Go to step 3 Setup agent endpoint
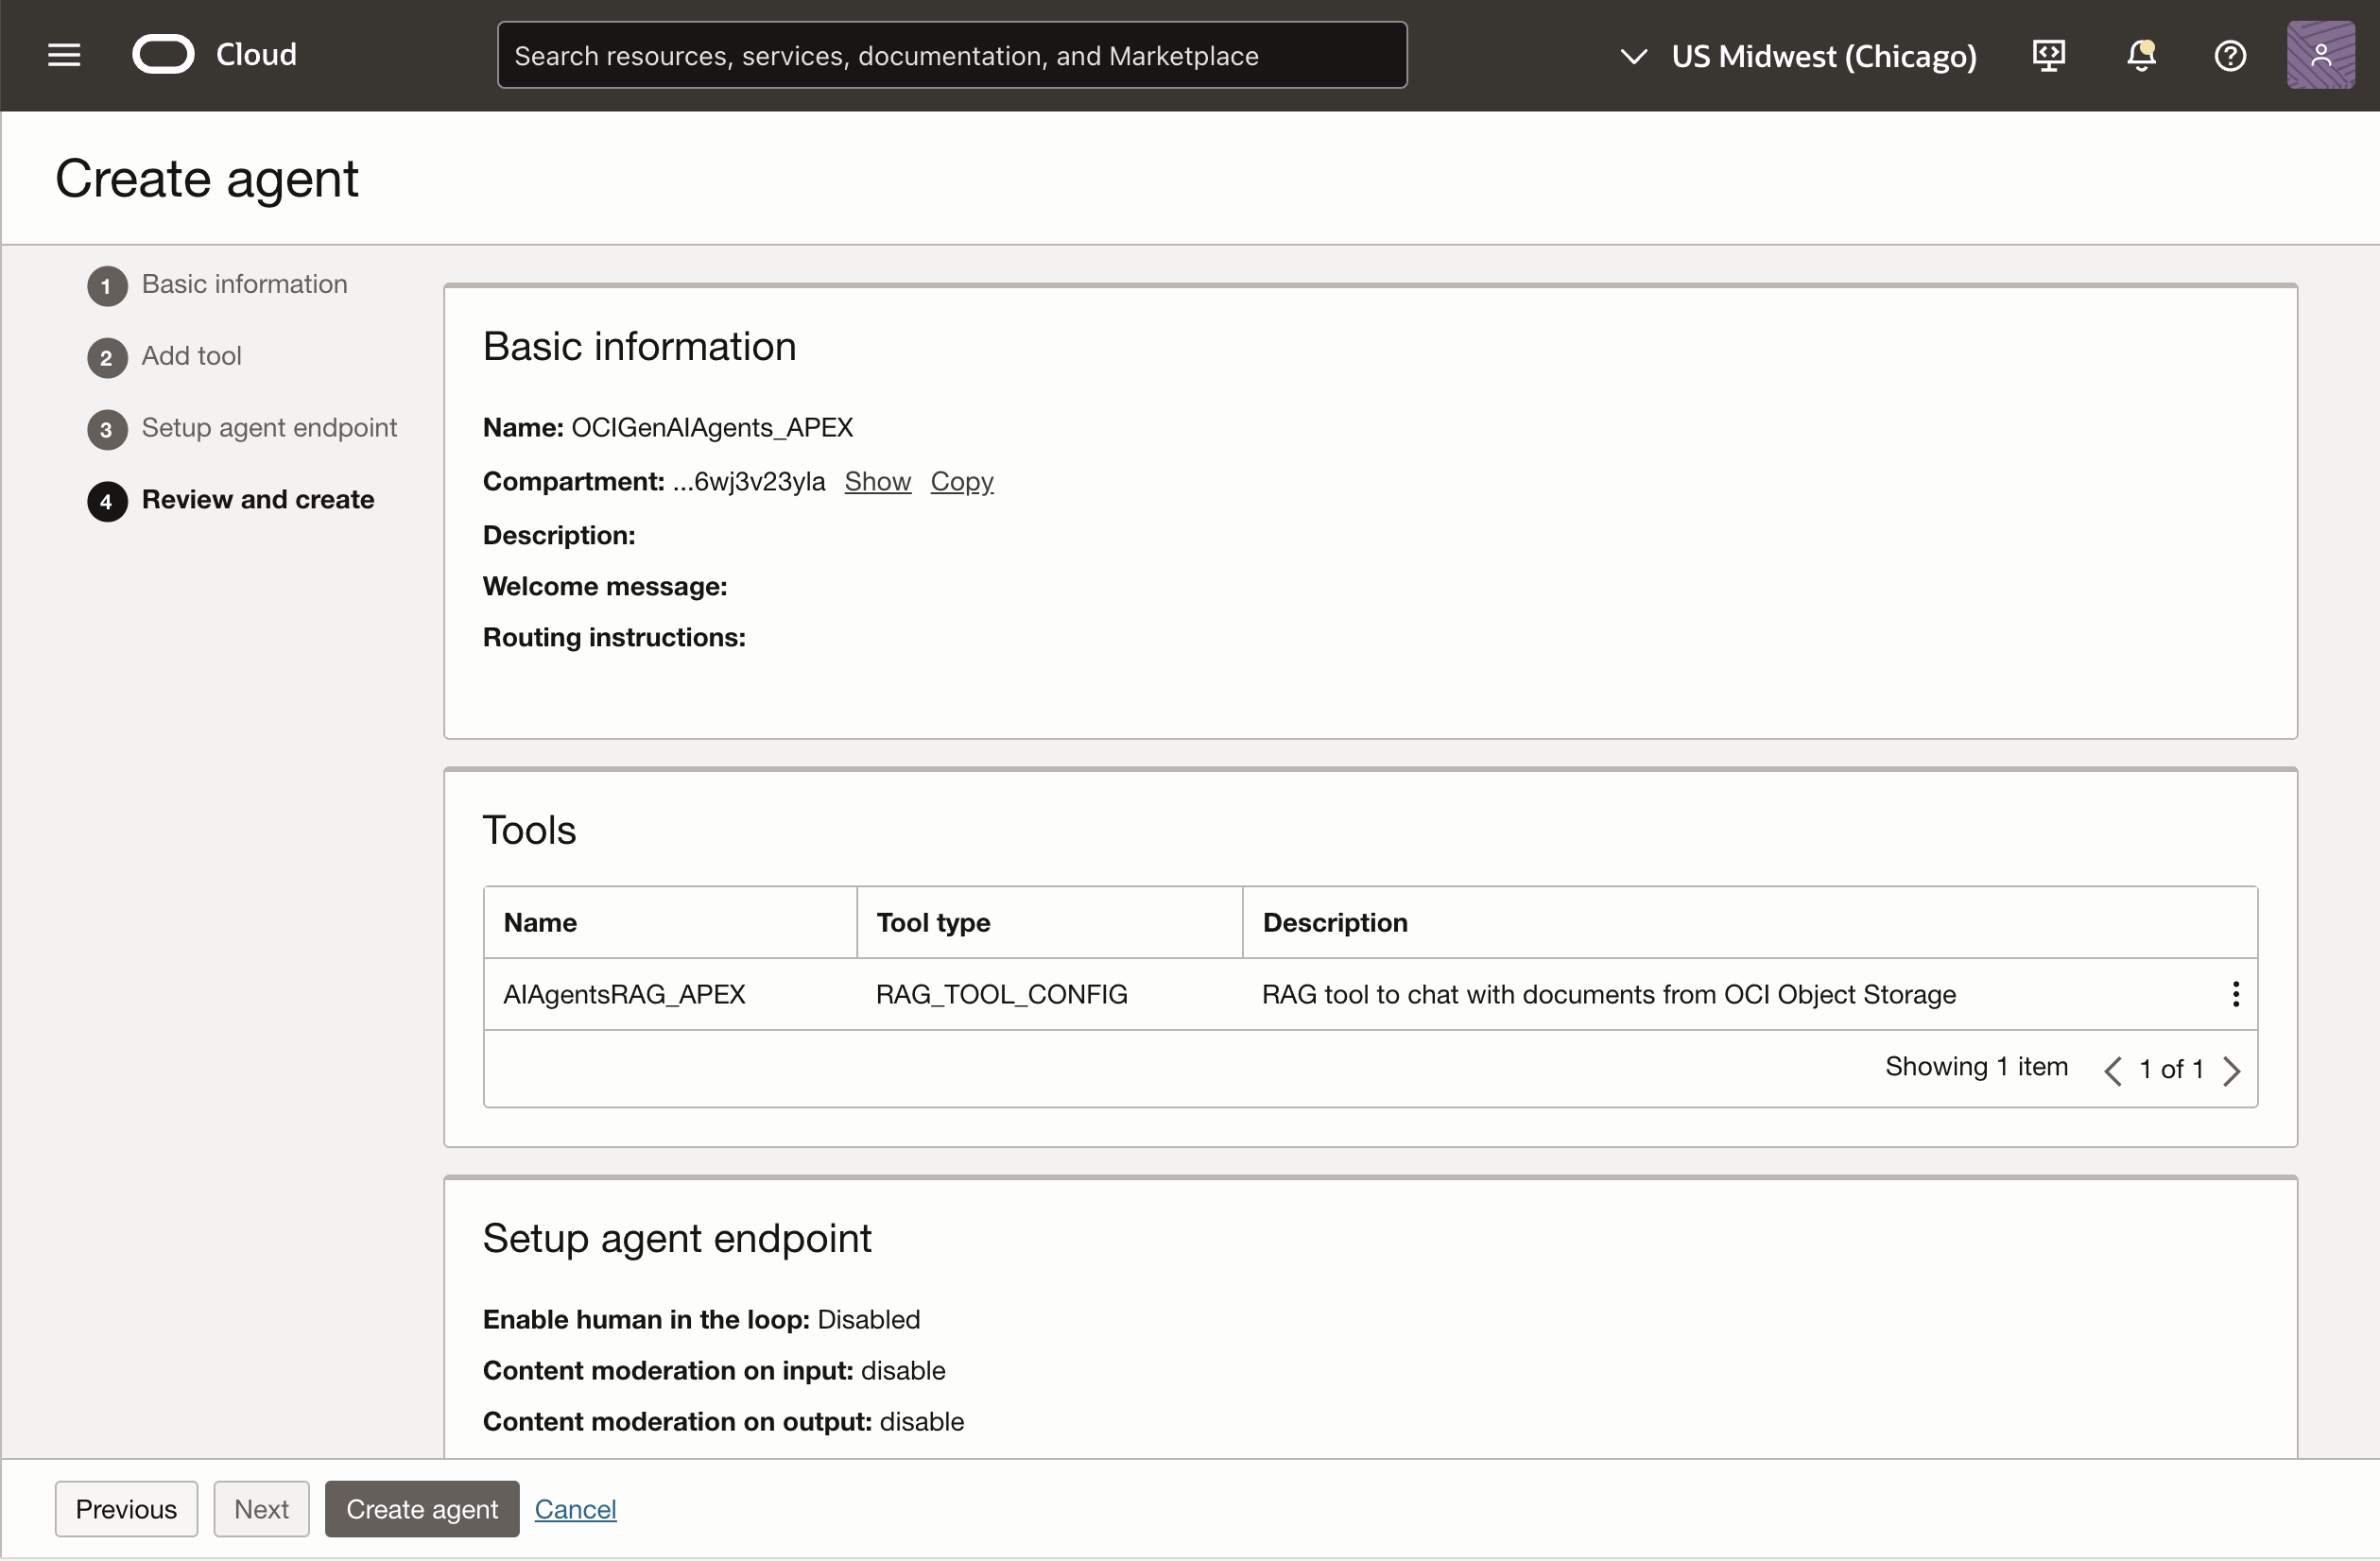The width and height of the screenshot is (2380, 1561). (268, 428)
